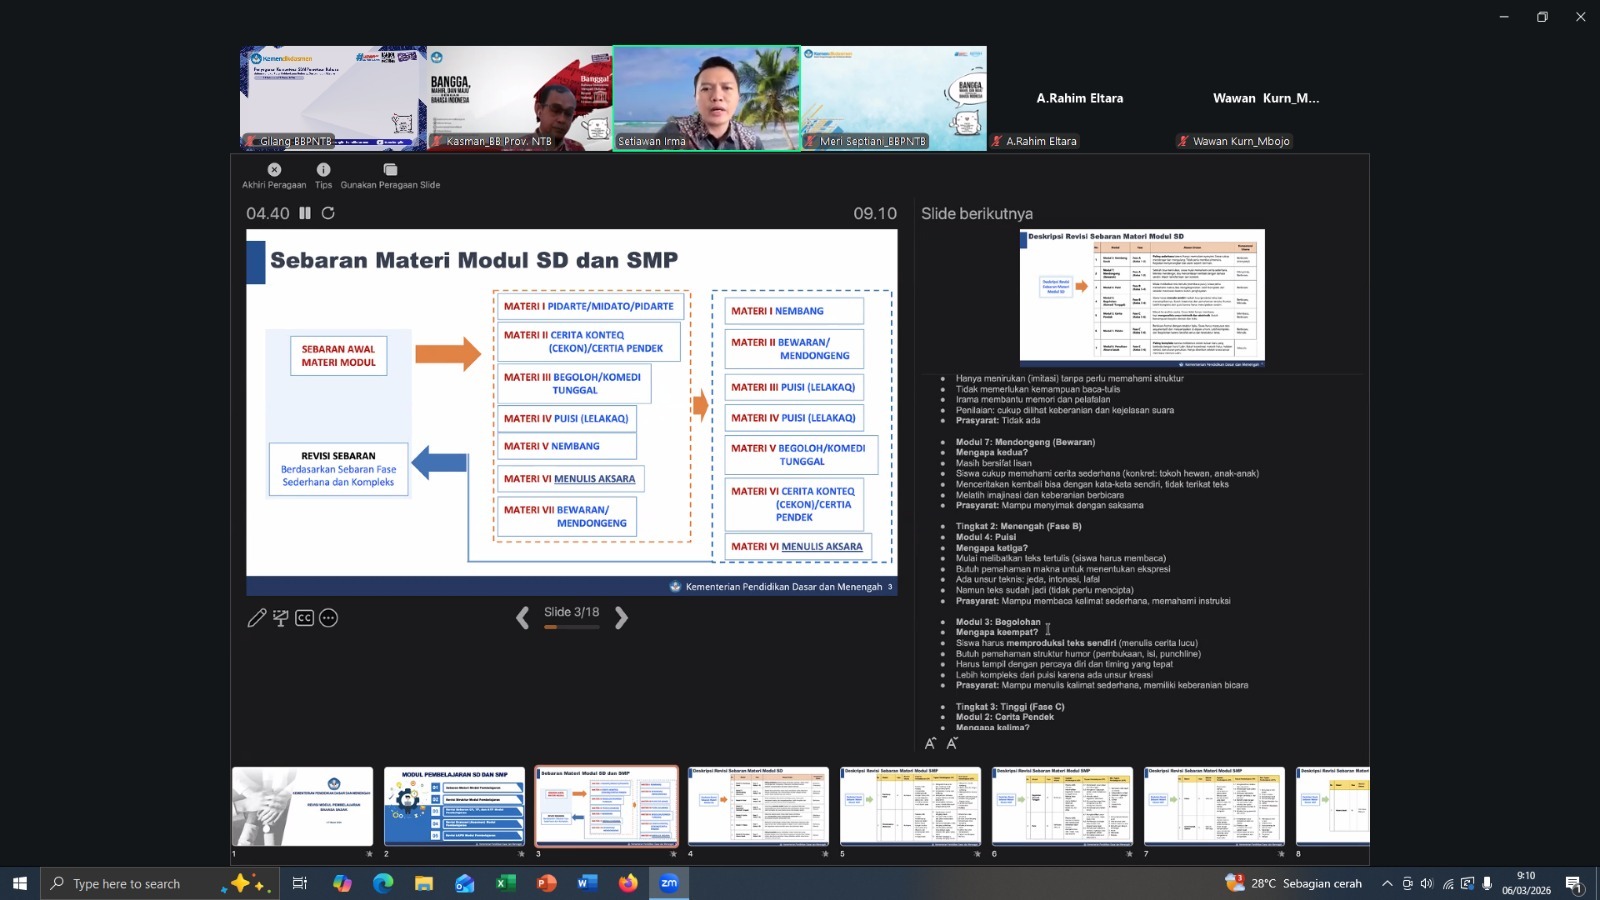Toggle subtitles with the CC icon
This screenshot has height=900, width=1600.
(x=304, y=618)
